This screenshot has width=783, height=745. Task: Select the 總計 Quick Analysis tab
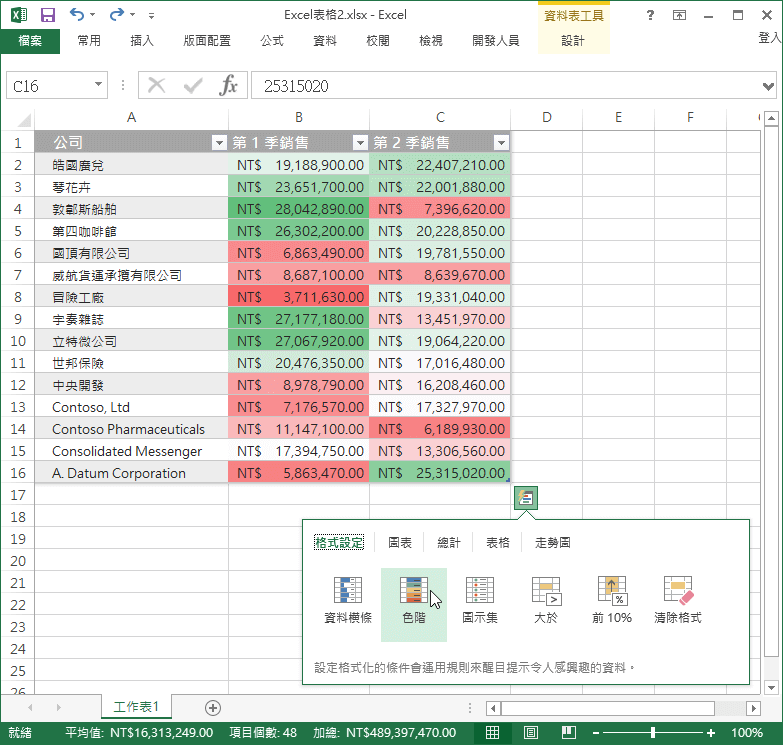(x=448, y=542)
